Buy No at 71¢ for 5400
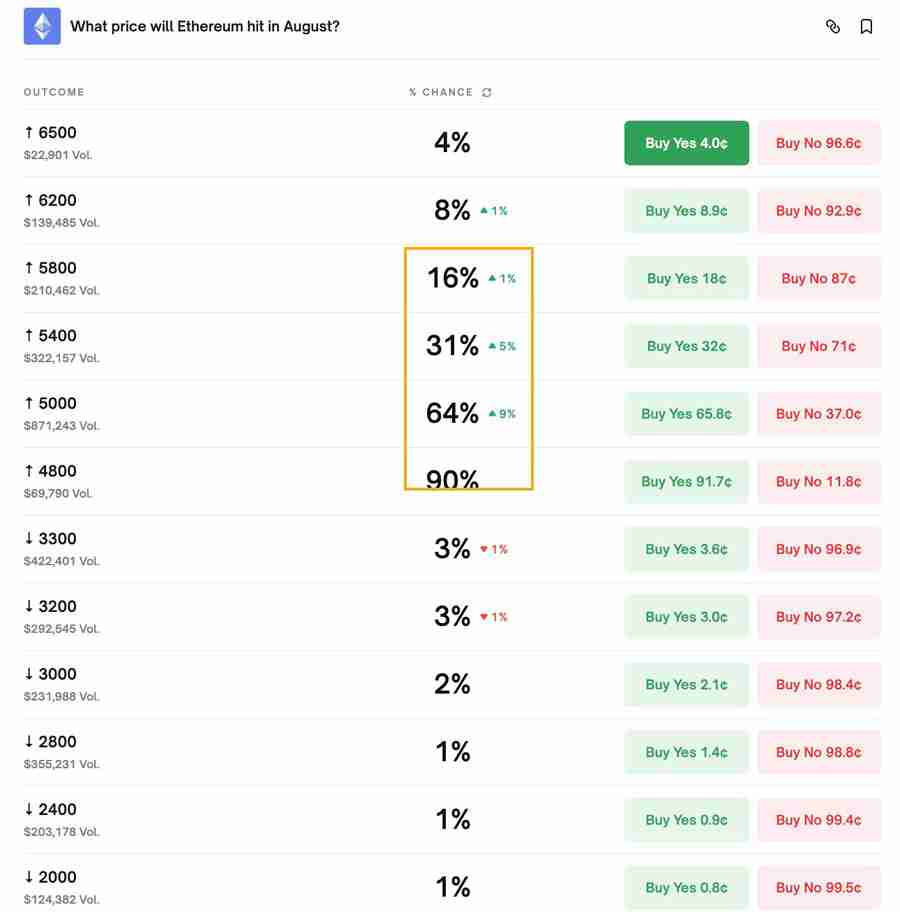The width and height of the screenshot is (900, 912). pos(819,346)
